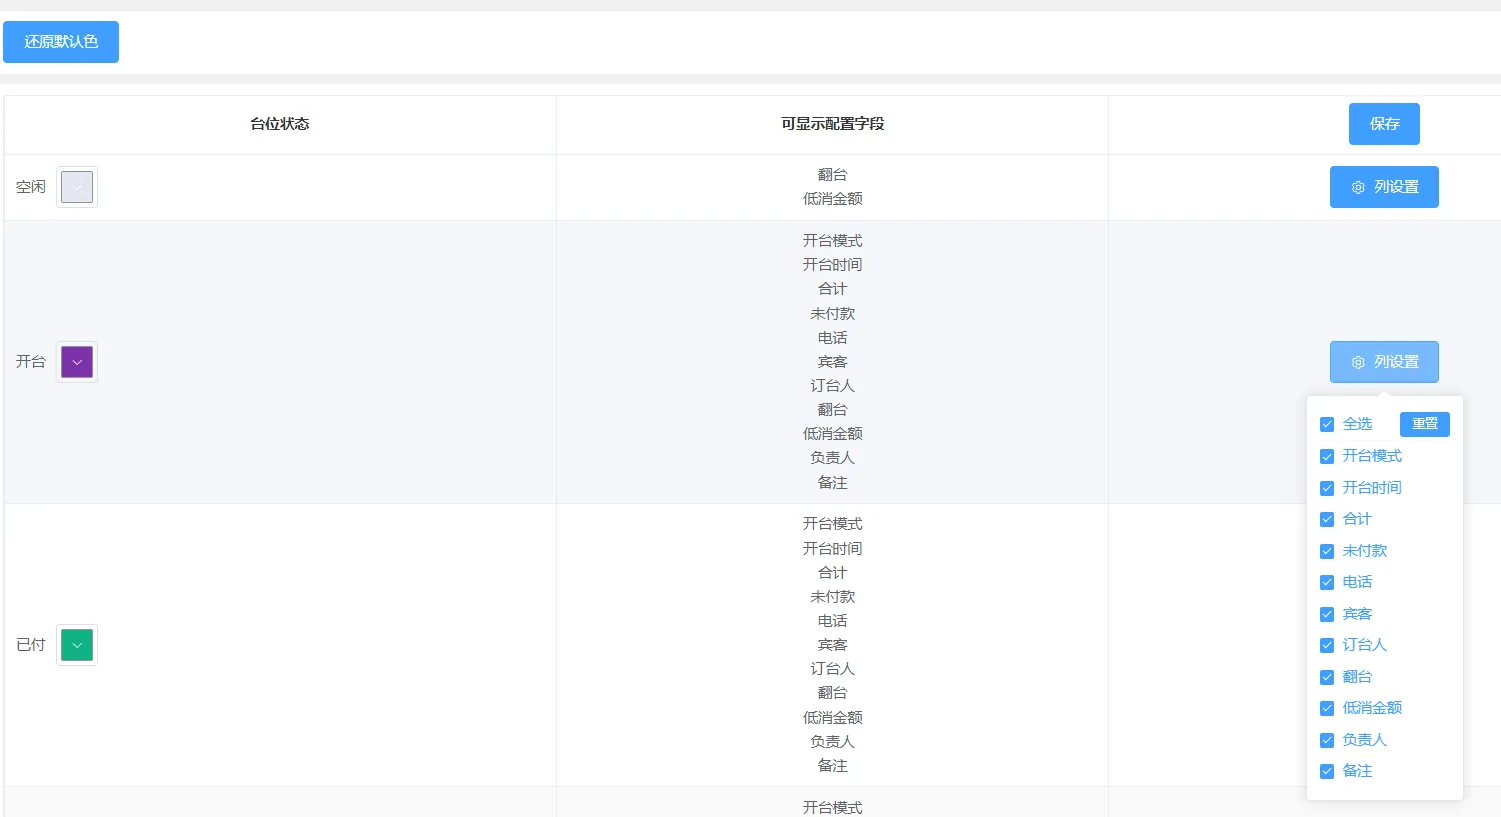Click the 重置 button in the popup
Image resolution: width=1501 pixels, height=817 pixels.
coord(1424,424)
